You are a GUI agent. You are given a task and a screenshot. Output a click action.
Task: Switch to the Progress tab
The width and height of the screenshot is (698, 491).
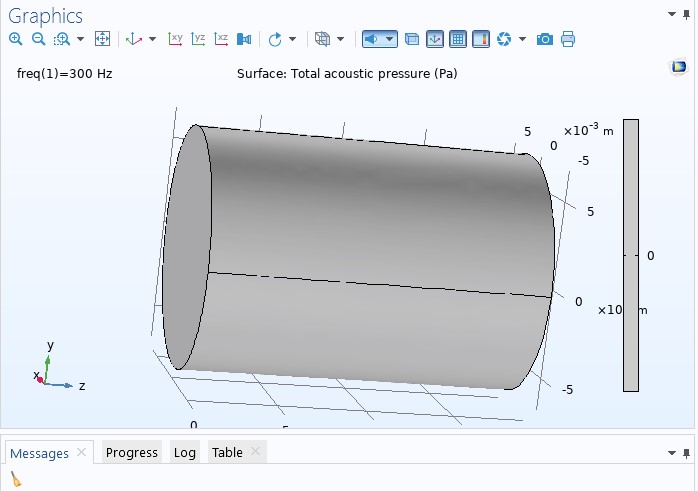pos(132,453)
